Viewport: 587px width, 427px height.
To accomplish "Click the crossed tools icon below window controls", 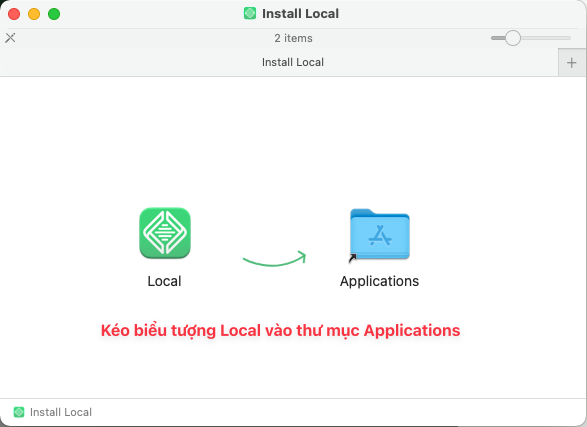I will click(10, 38).
